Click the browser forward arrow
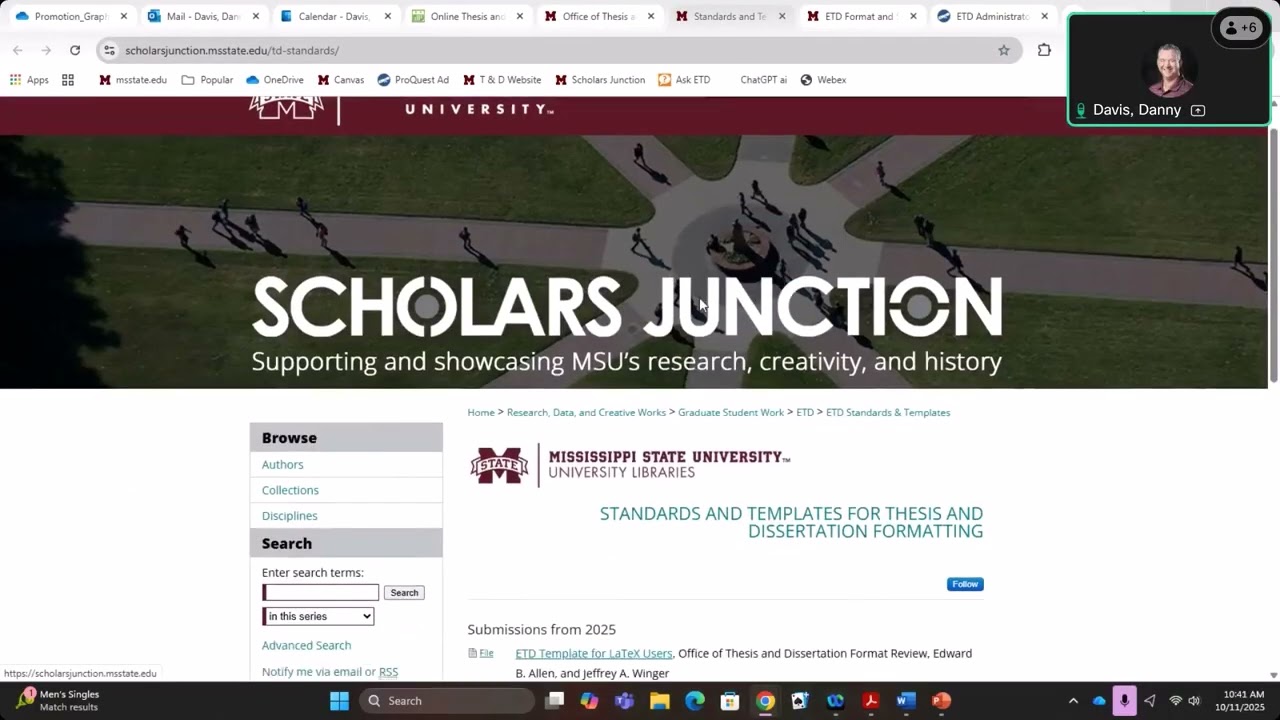This screenshot has width=1280, height=720. [x=46, y=50]
